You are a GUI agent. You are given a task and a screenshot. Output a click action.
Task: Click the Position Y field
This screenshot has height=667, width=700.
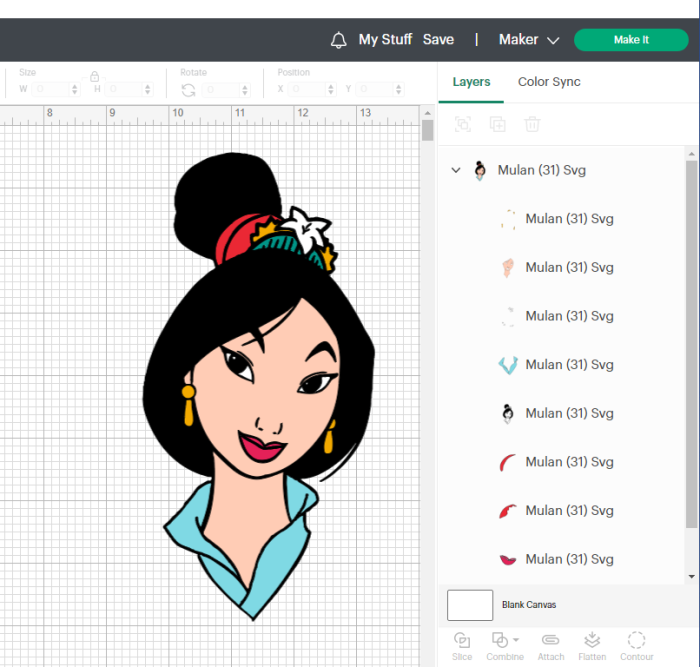pos(376,89)
